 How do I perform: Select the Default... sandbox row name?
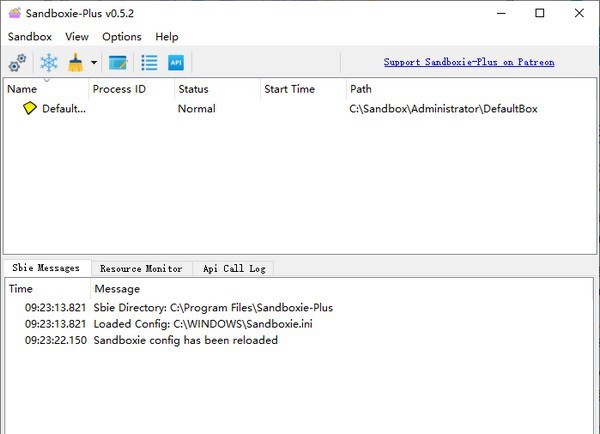point(64,109)
